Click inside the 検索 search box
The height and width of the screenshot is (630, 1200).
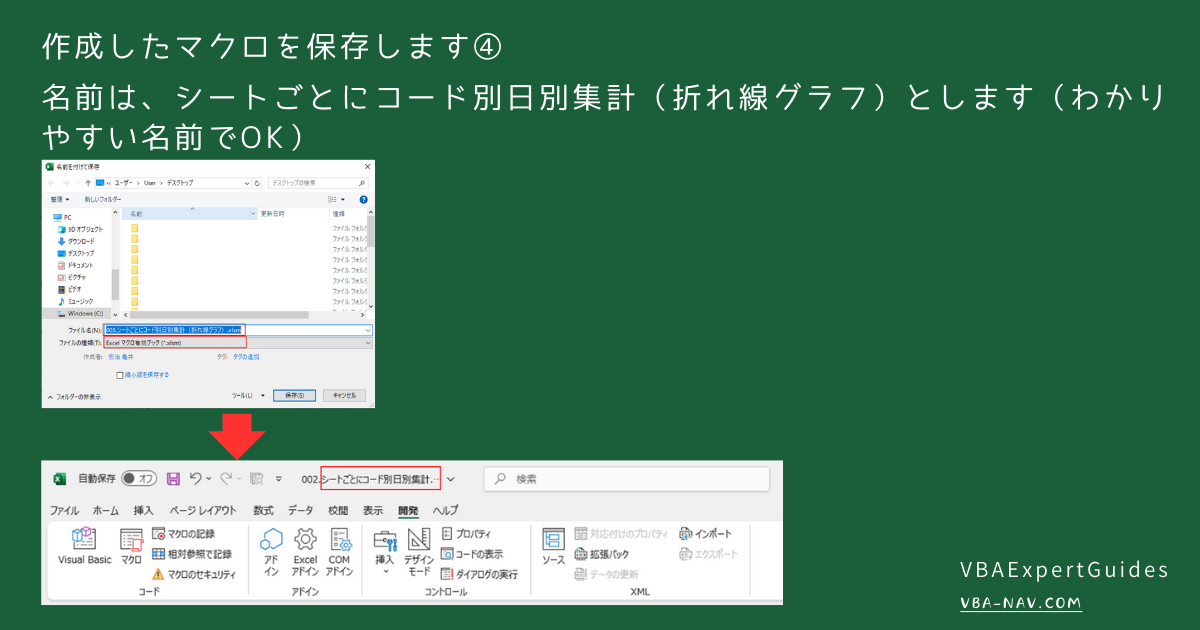(x=625, y=478)
